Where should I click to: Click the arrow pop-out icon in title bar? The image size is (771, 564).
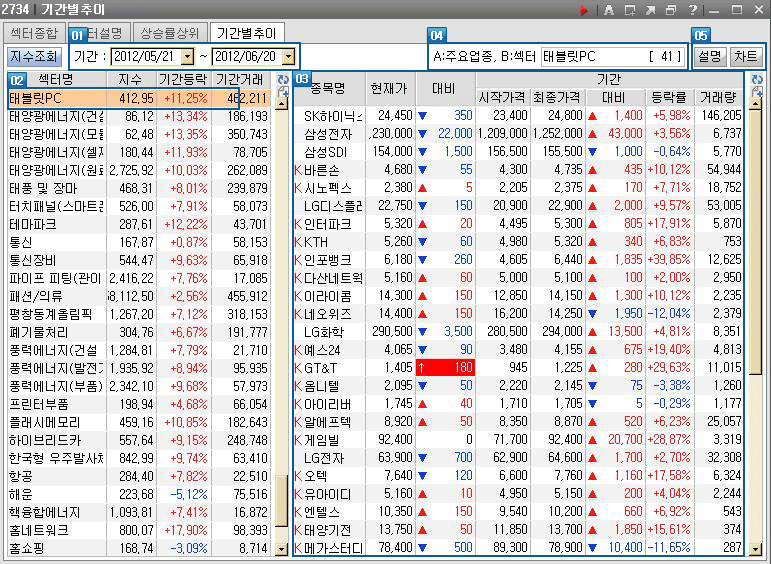(650, 10)
